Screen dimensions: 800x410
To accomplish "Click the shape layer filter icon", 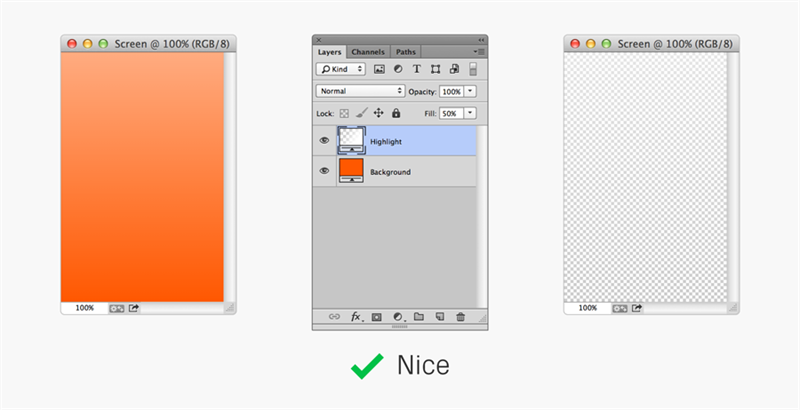I will (435, 69).
